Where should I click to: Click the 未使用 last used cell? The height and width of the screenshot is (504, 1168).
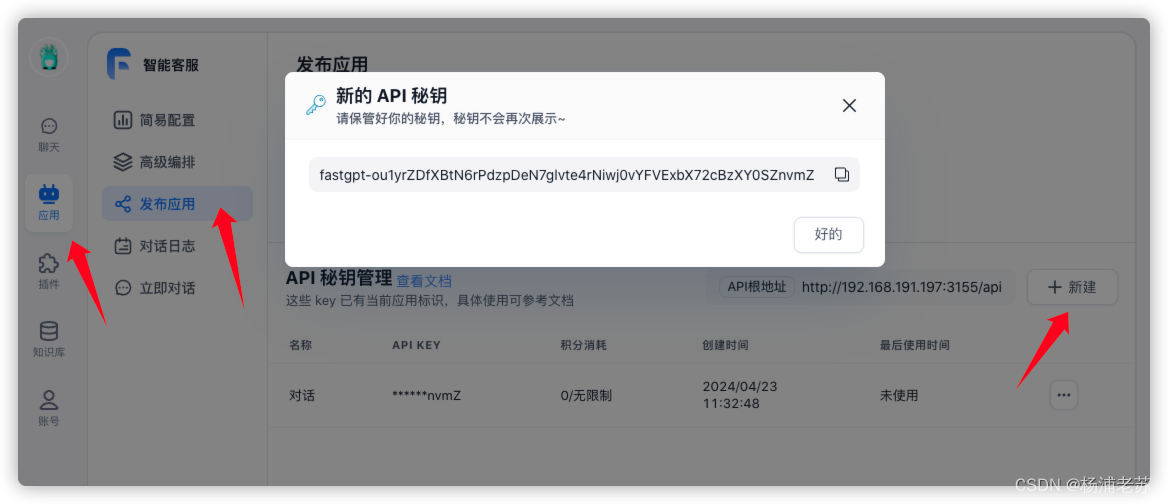(899, 395)
